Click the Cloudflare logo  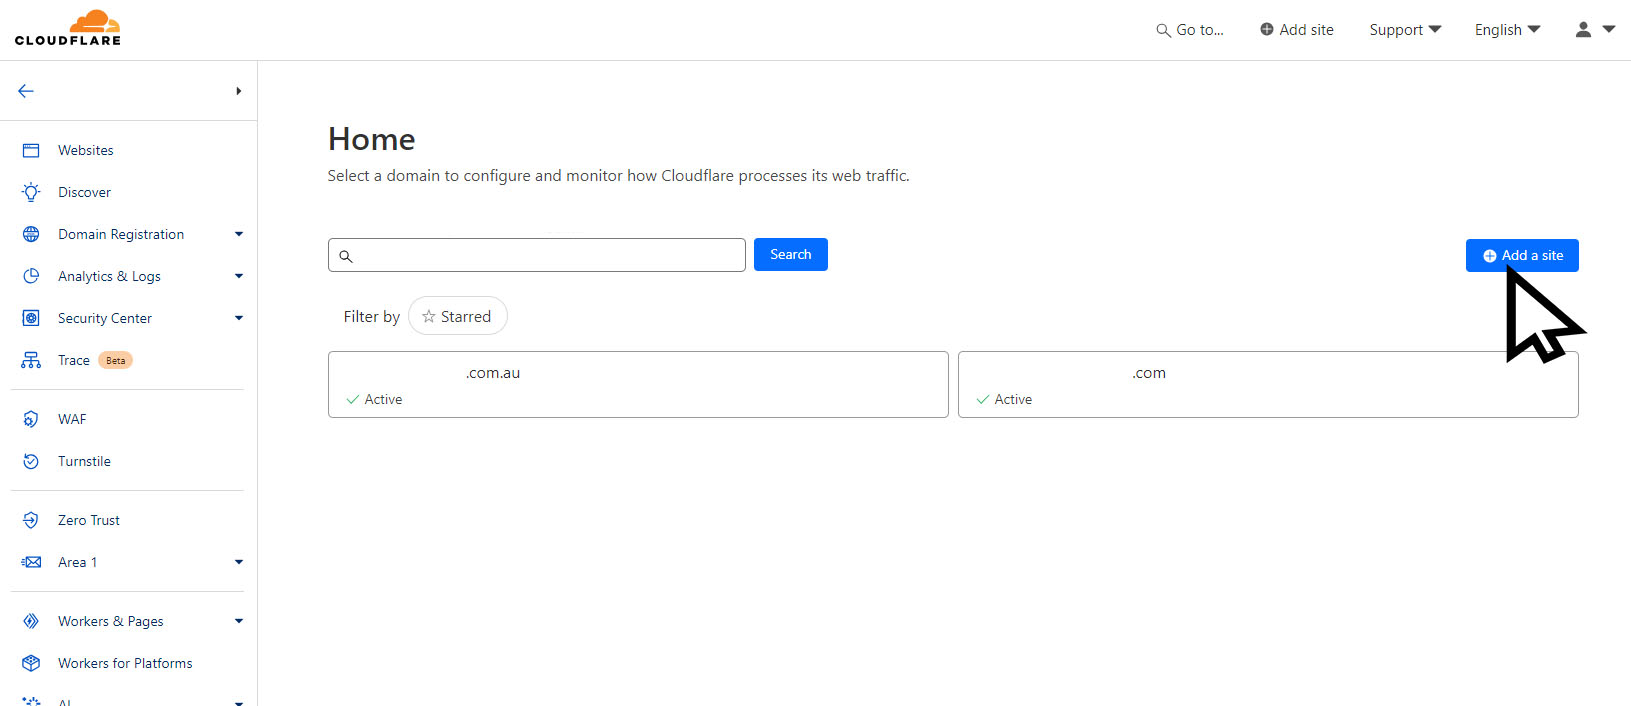[68, 28]
